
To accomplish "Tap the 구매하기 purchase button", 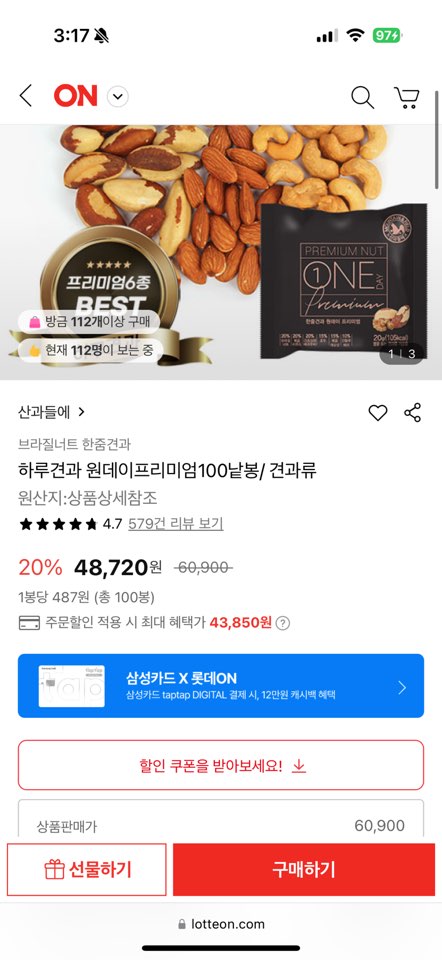I will pyautogui.click(x=304, y=869).
